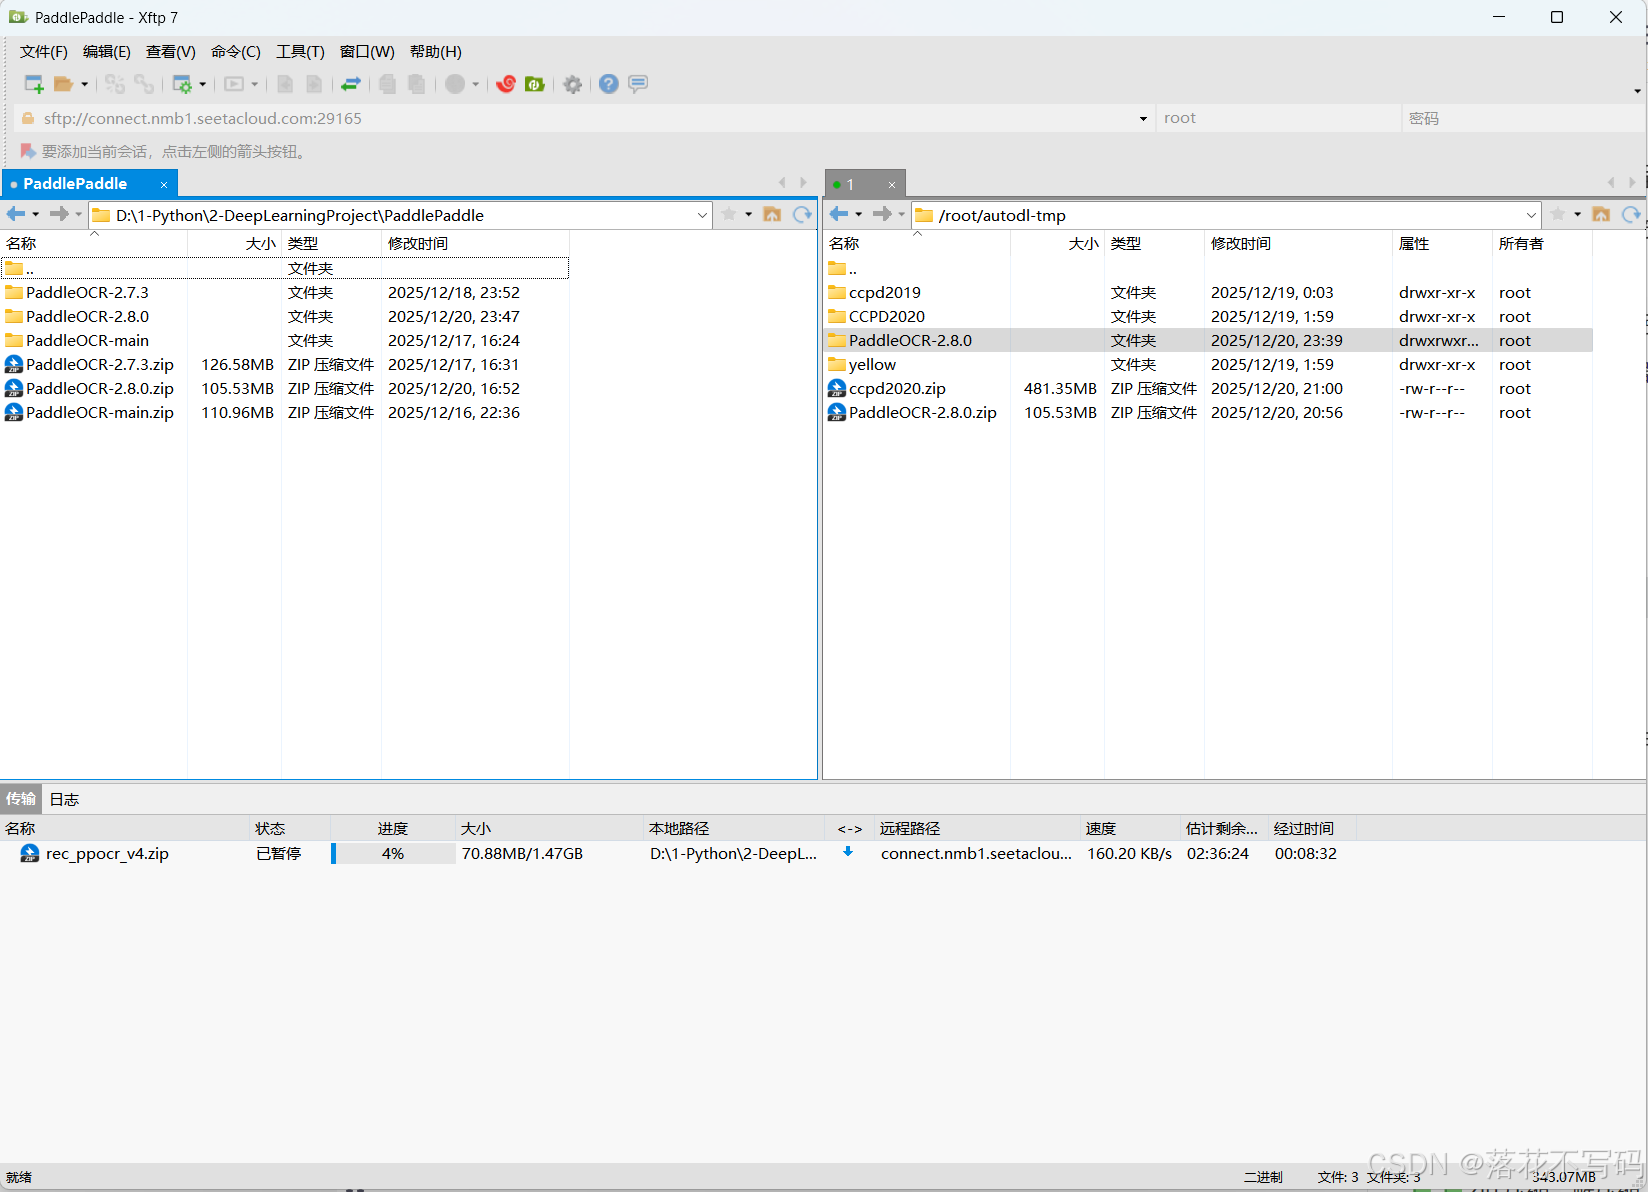1648x1192 pixels.
Task: Expand remote bookmarks star dropdown arrow
Action: point(1577,214)
